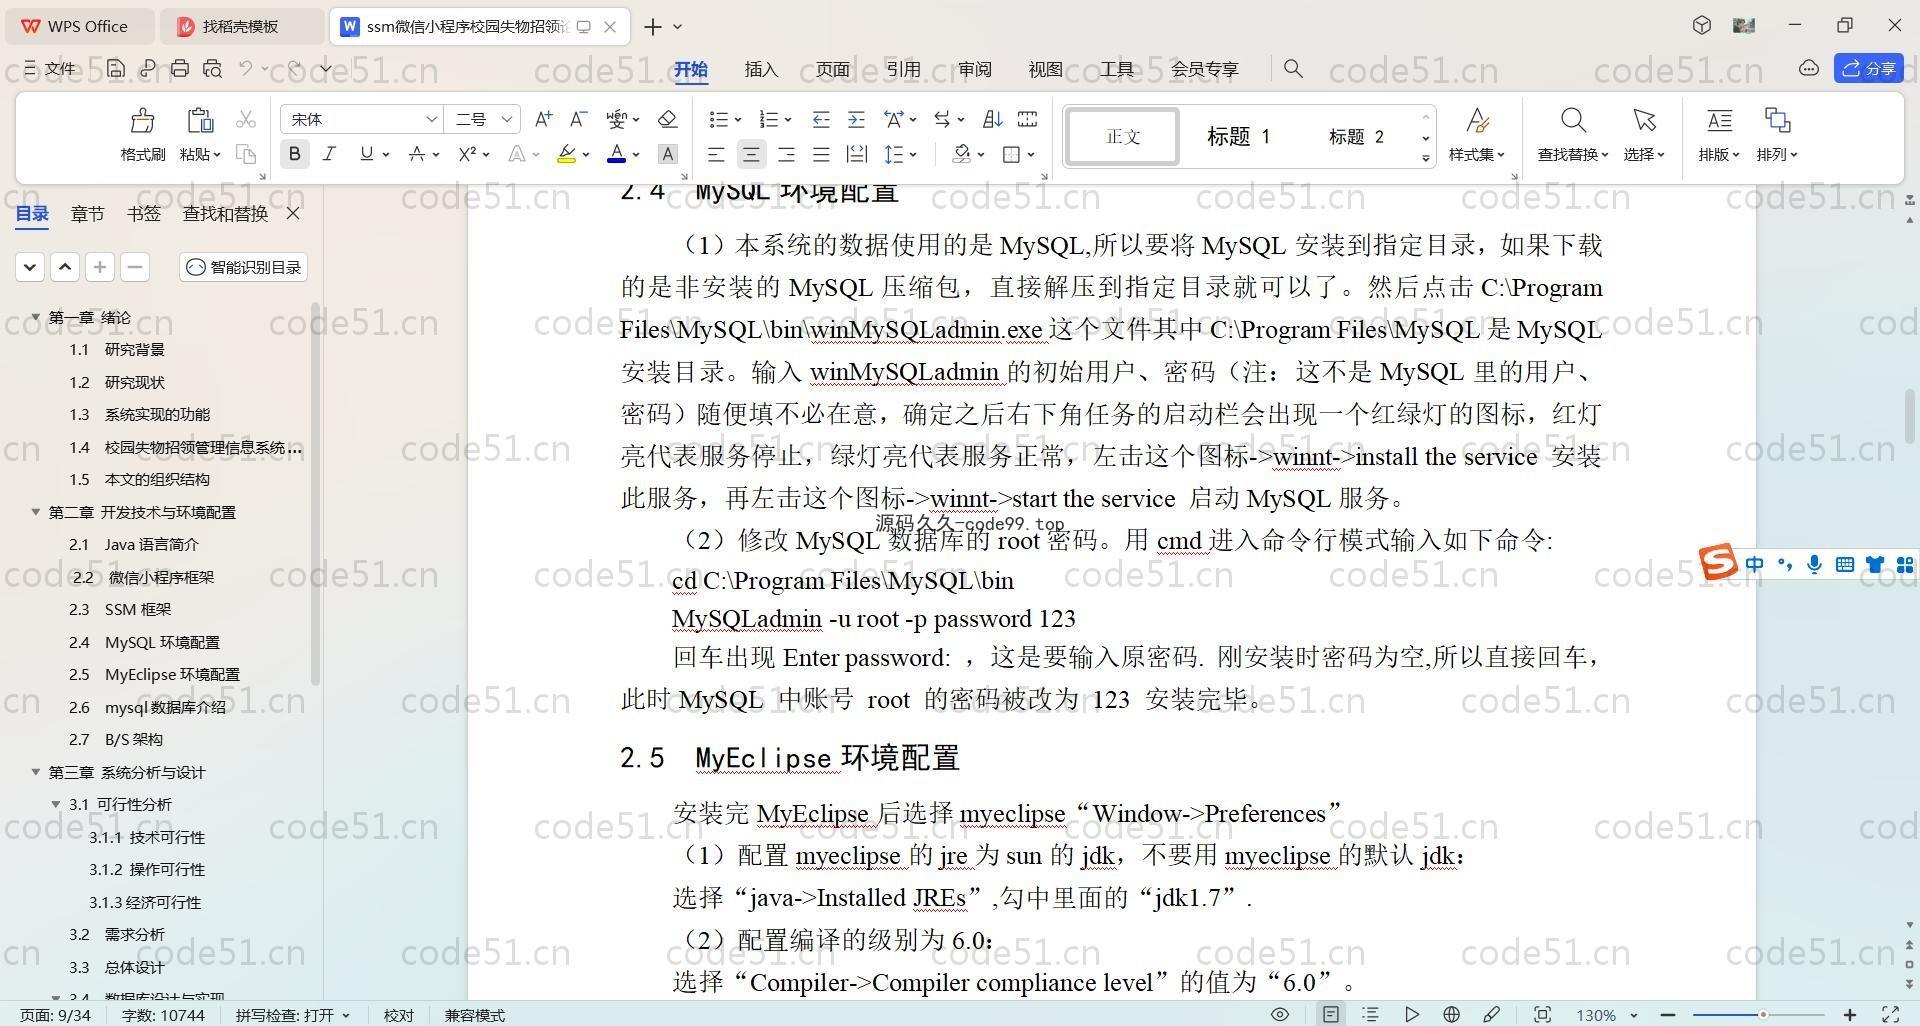This screenshot has width=1920, height=1026.
Task: Click the Format Painter (格式刷) icon
Action: coord(142,121)
